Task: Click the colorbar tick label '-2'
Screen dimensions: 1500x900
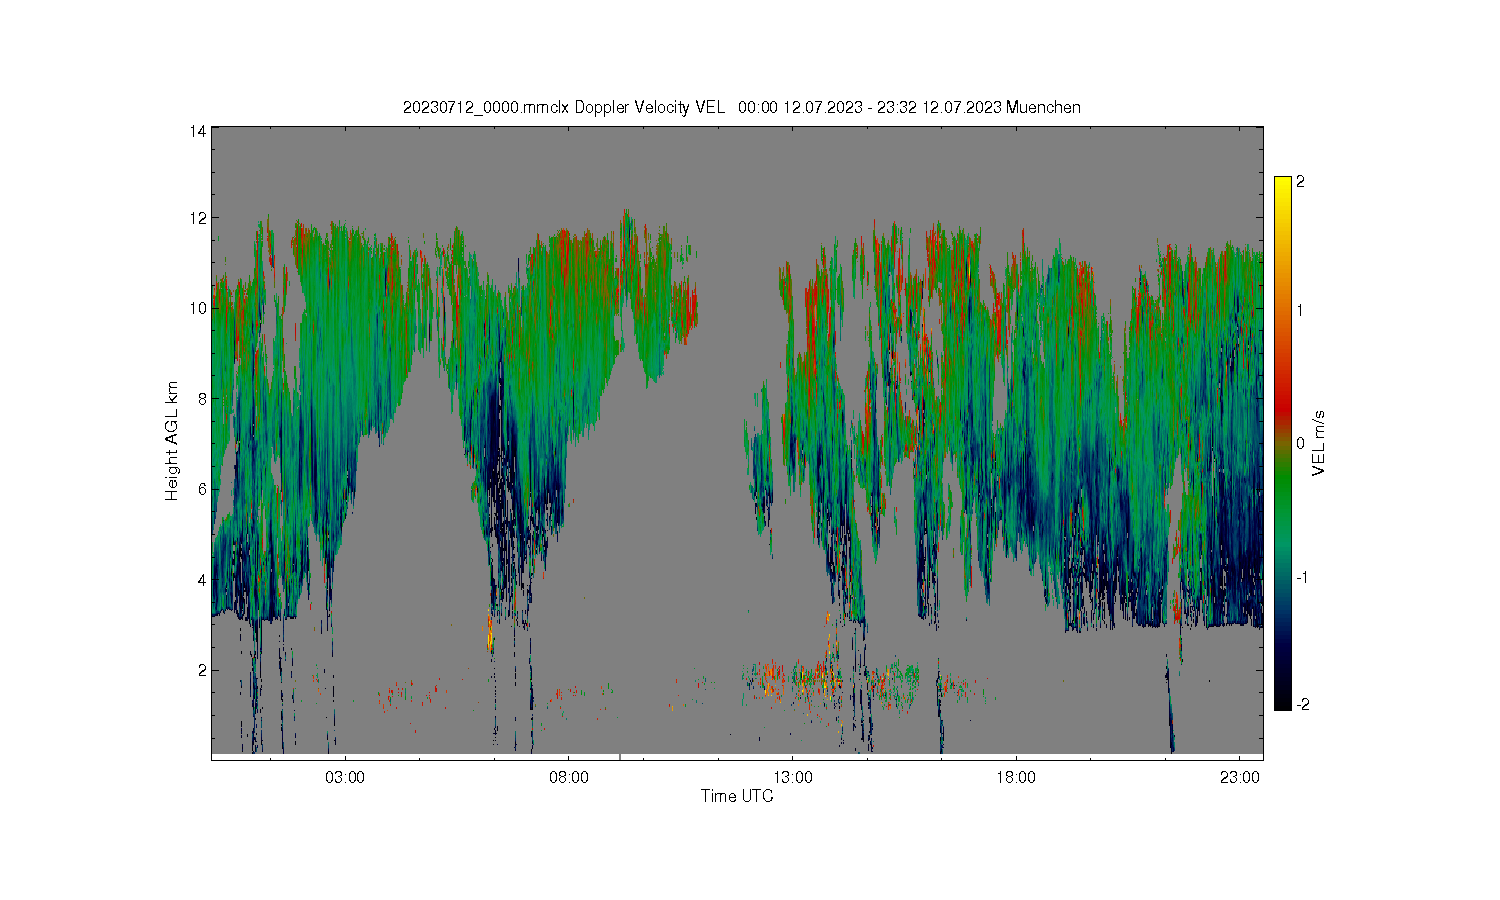Action: point(1302,705)
